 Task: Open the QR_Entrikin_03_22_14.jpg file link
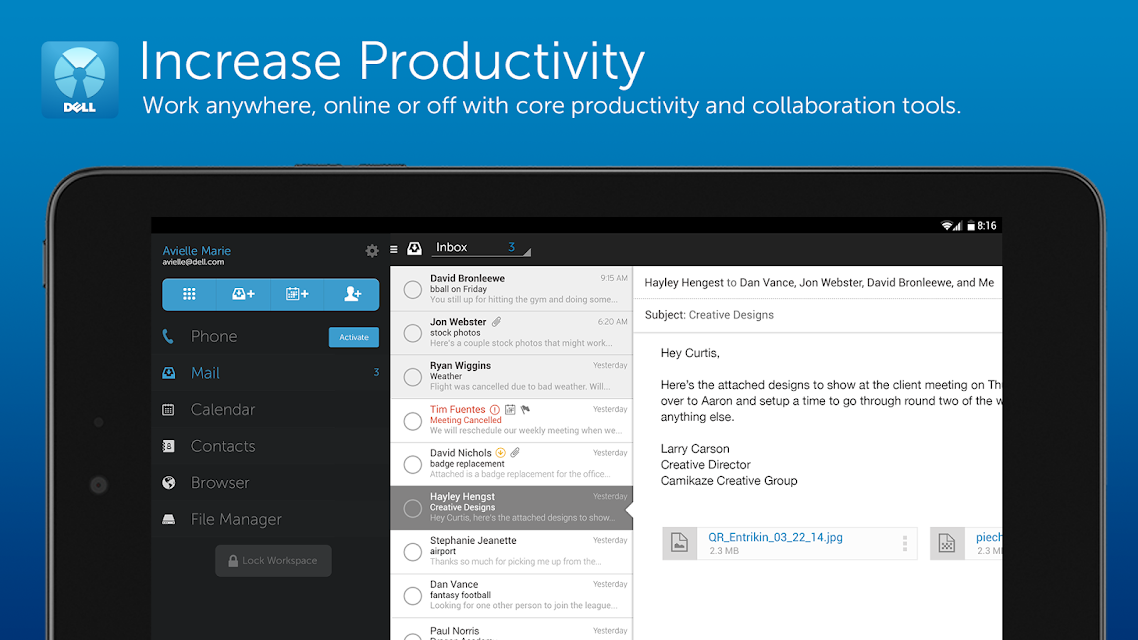775,537
